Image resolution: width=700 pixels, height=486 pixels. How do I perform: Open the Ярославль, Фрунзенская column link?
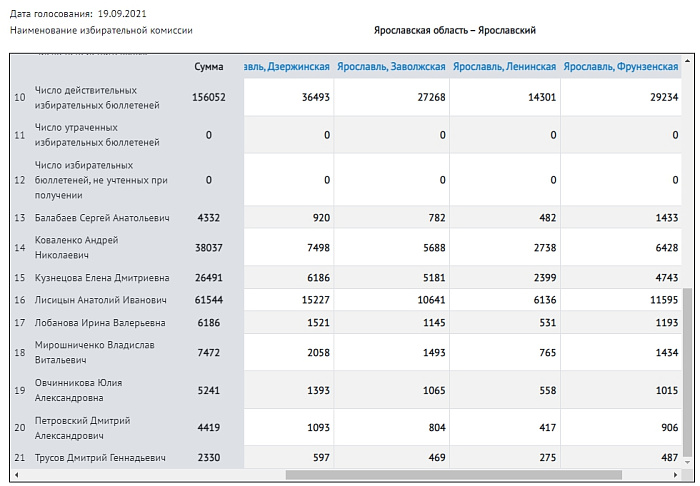621,67
